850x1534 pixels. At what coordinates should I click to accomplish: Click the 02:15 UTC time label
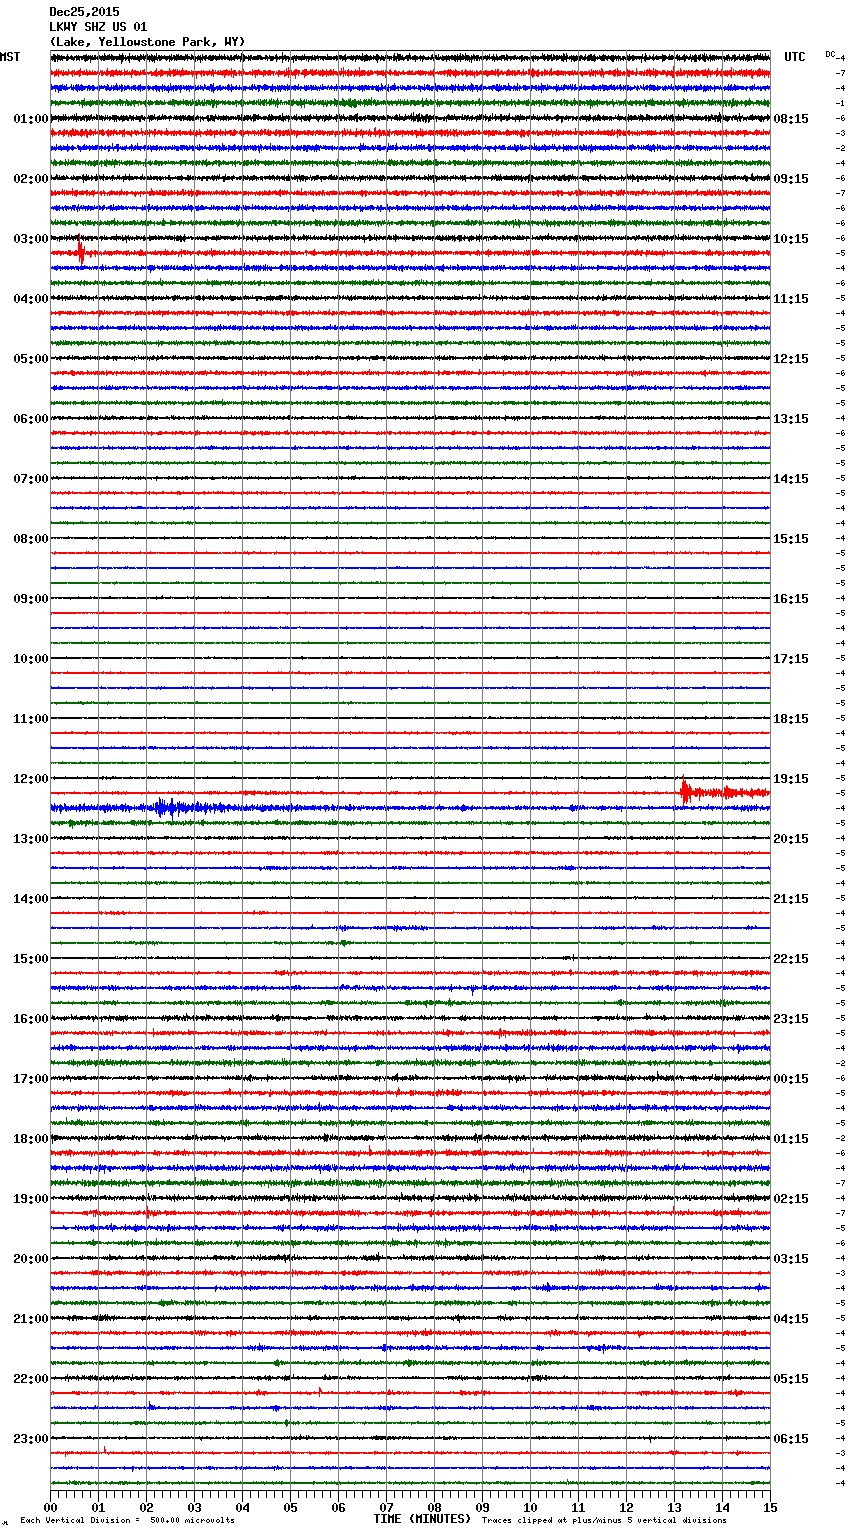(x=791, y=1199)
